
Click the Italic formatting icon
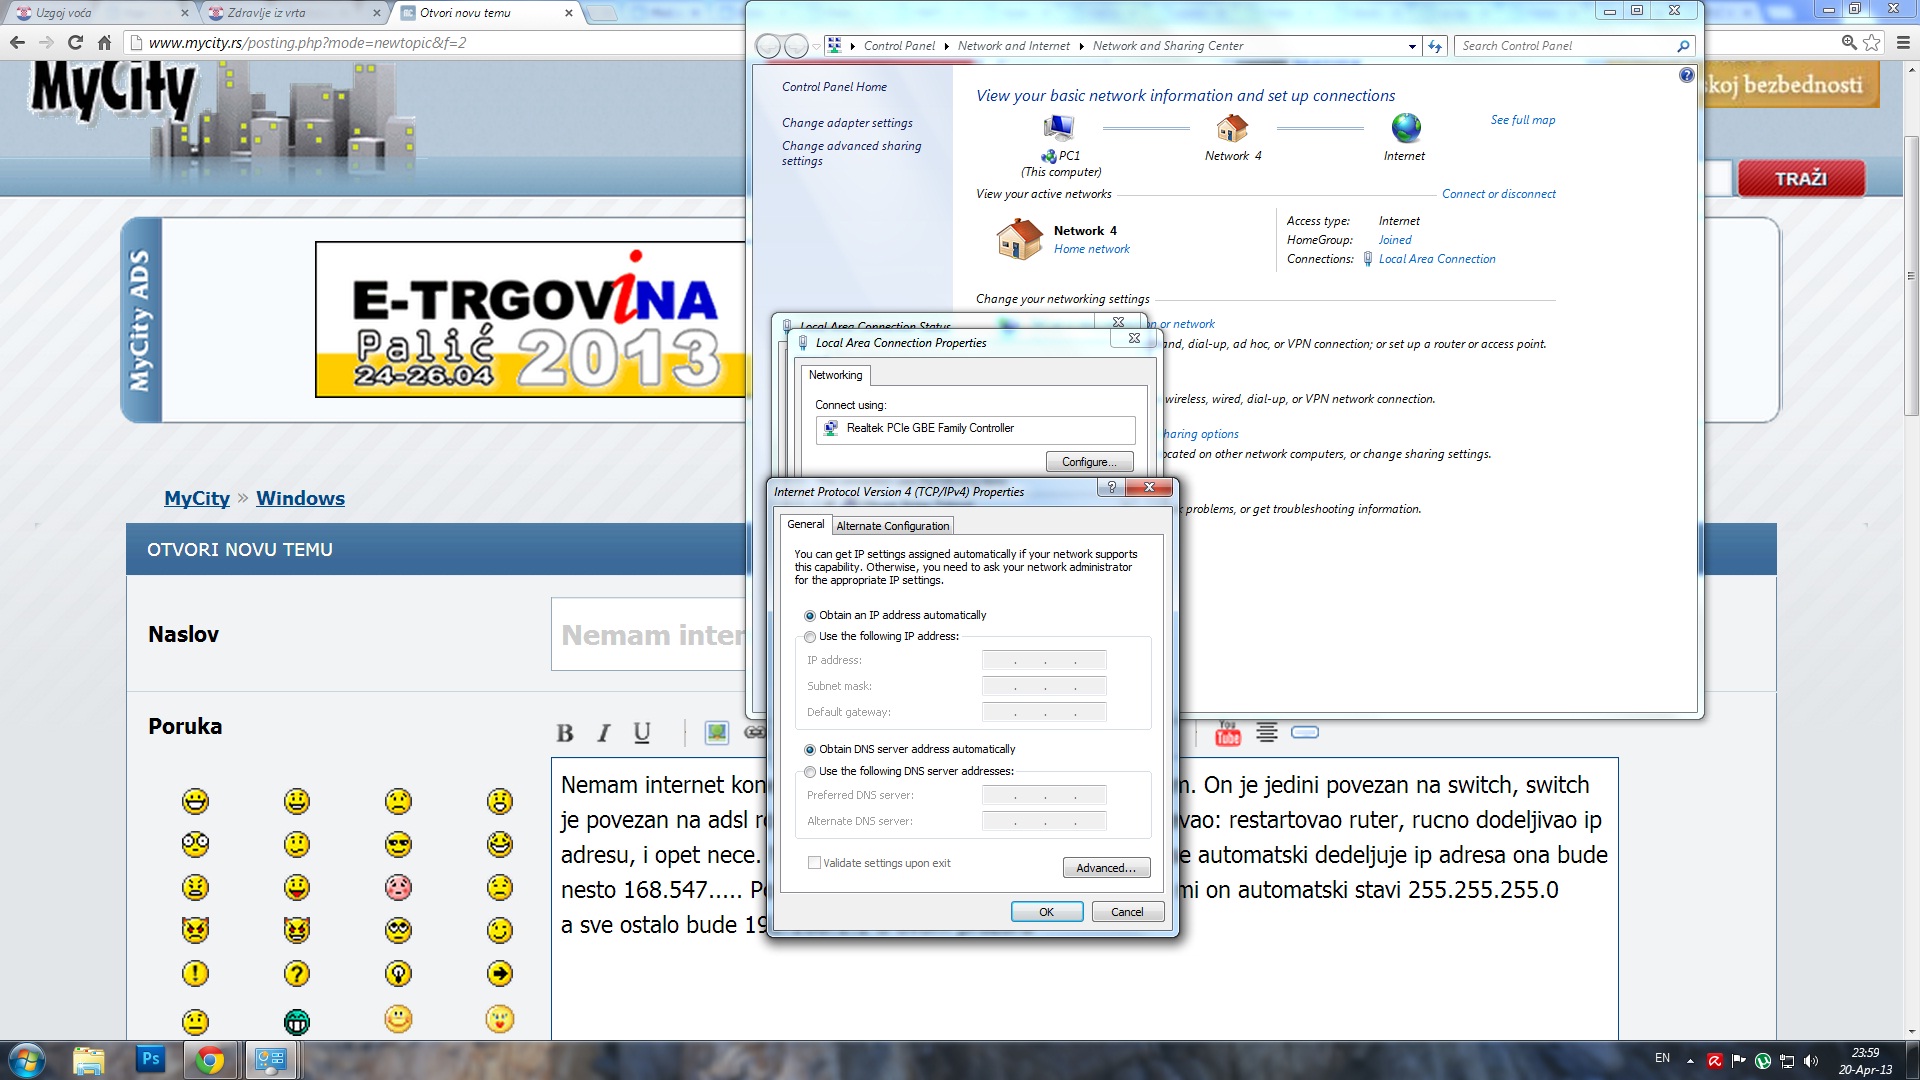pyautogui.click(x=604, y=733)
